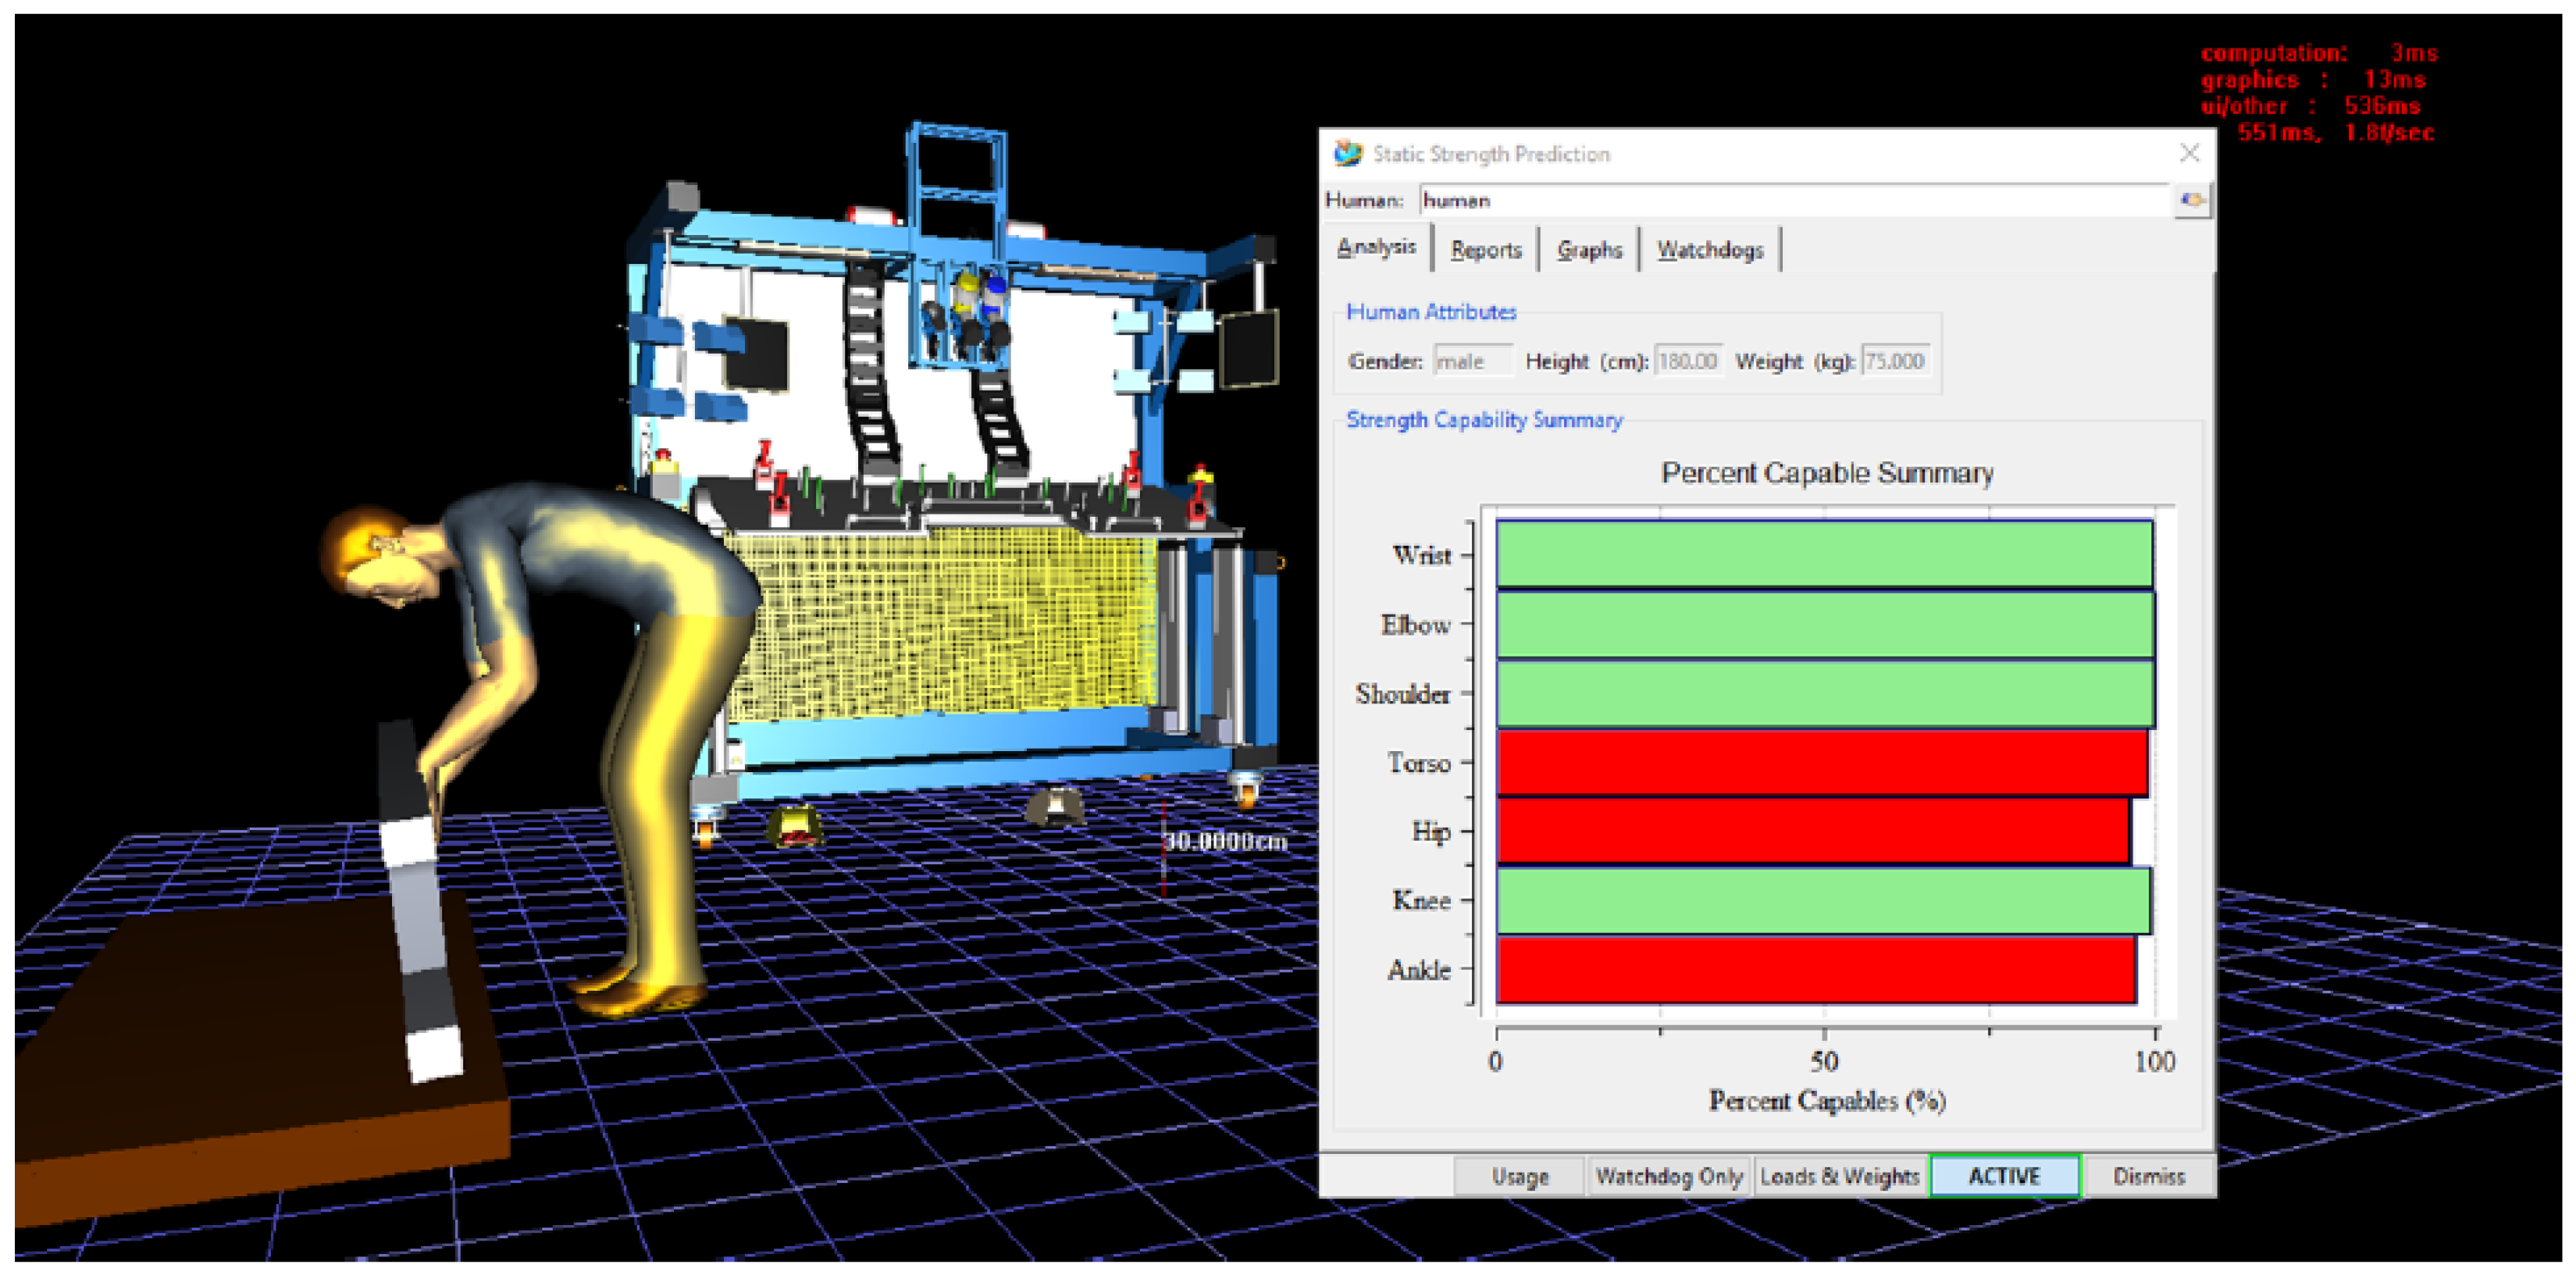The width and height of the screenshot is (2576, 1275).
Task: Toggle the Watchdog Only button
Action: point(1668,1176)
